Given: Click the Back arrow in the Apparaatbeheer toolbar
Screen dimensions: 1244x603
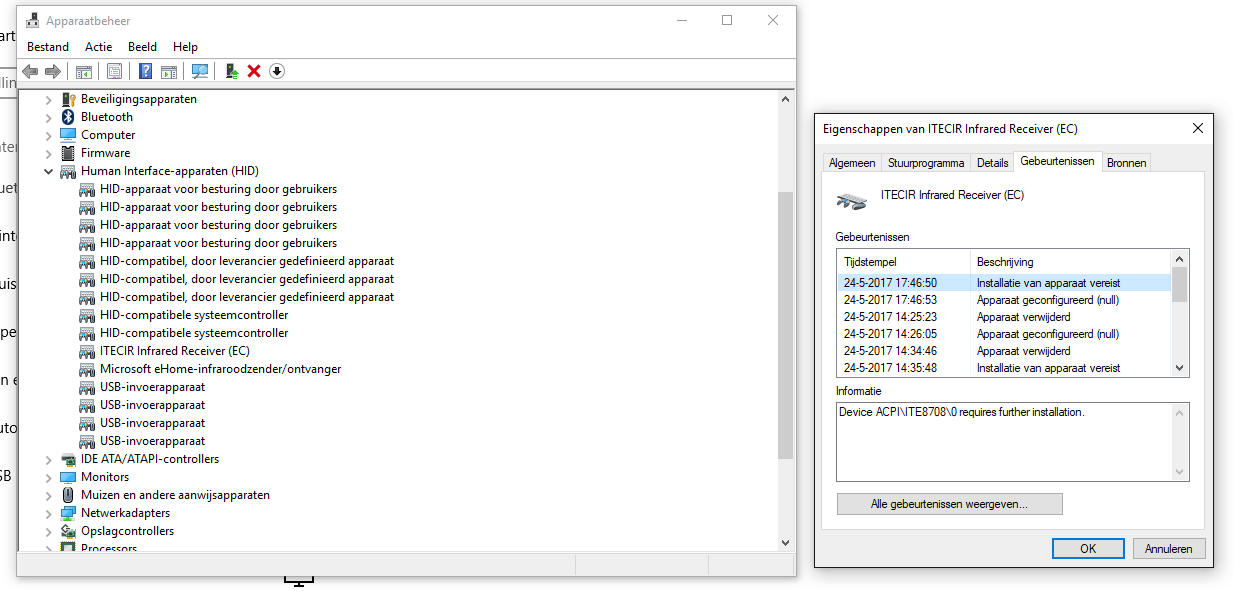Looking at the screenshot, I should [30, 71].
